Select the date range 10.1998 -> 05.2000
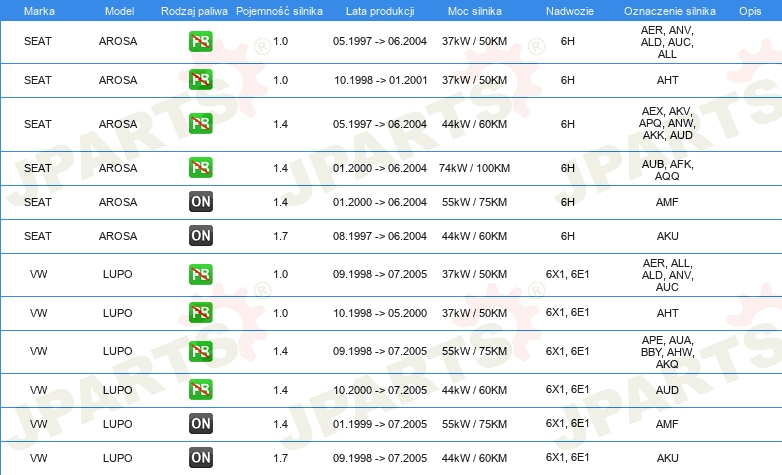782x475 pixels. click(381, 313)
